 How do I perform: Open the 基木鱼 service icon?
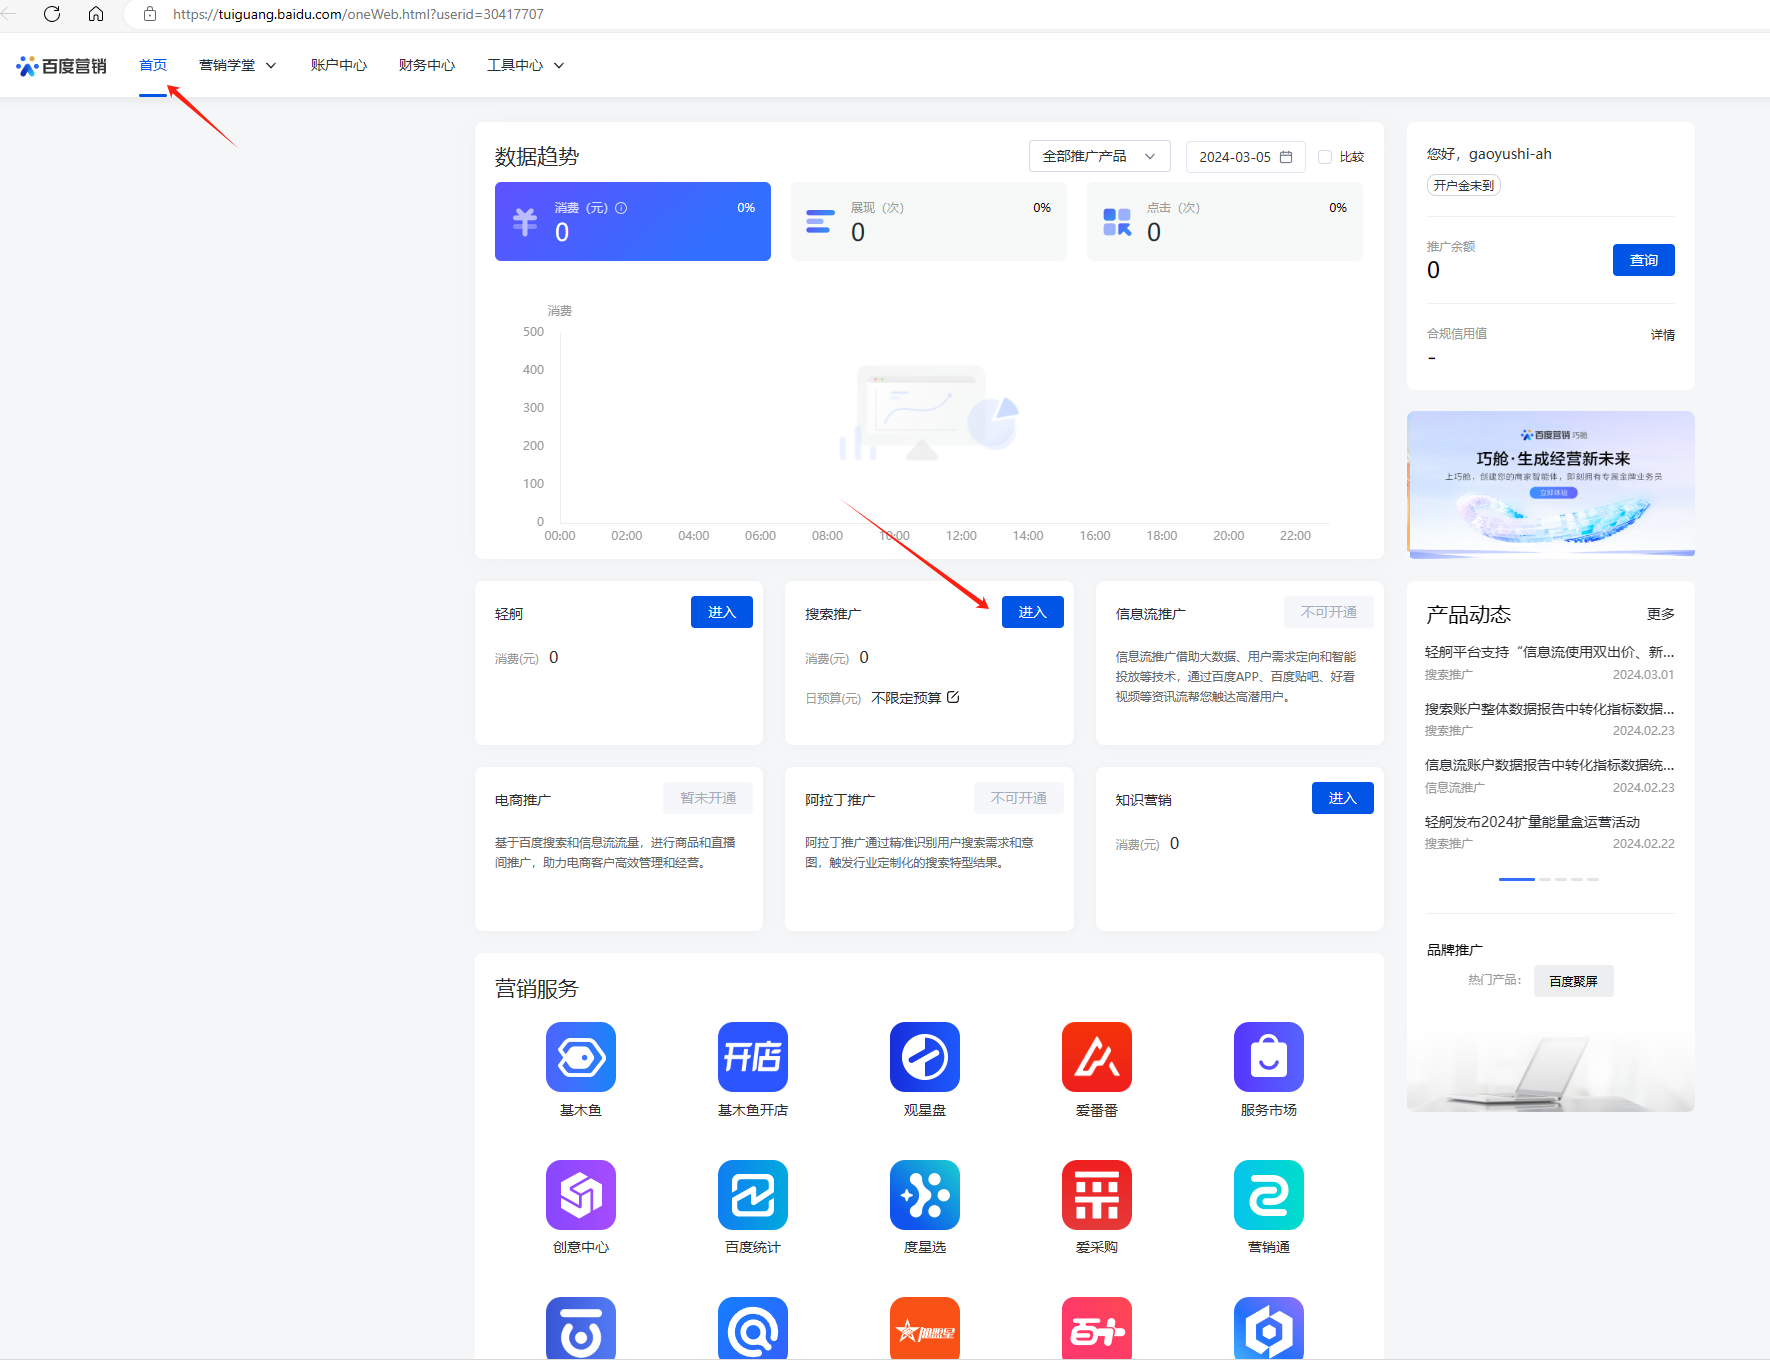pyautogui.click(x=581, y=1057)
